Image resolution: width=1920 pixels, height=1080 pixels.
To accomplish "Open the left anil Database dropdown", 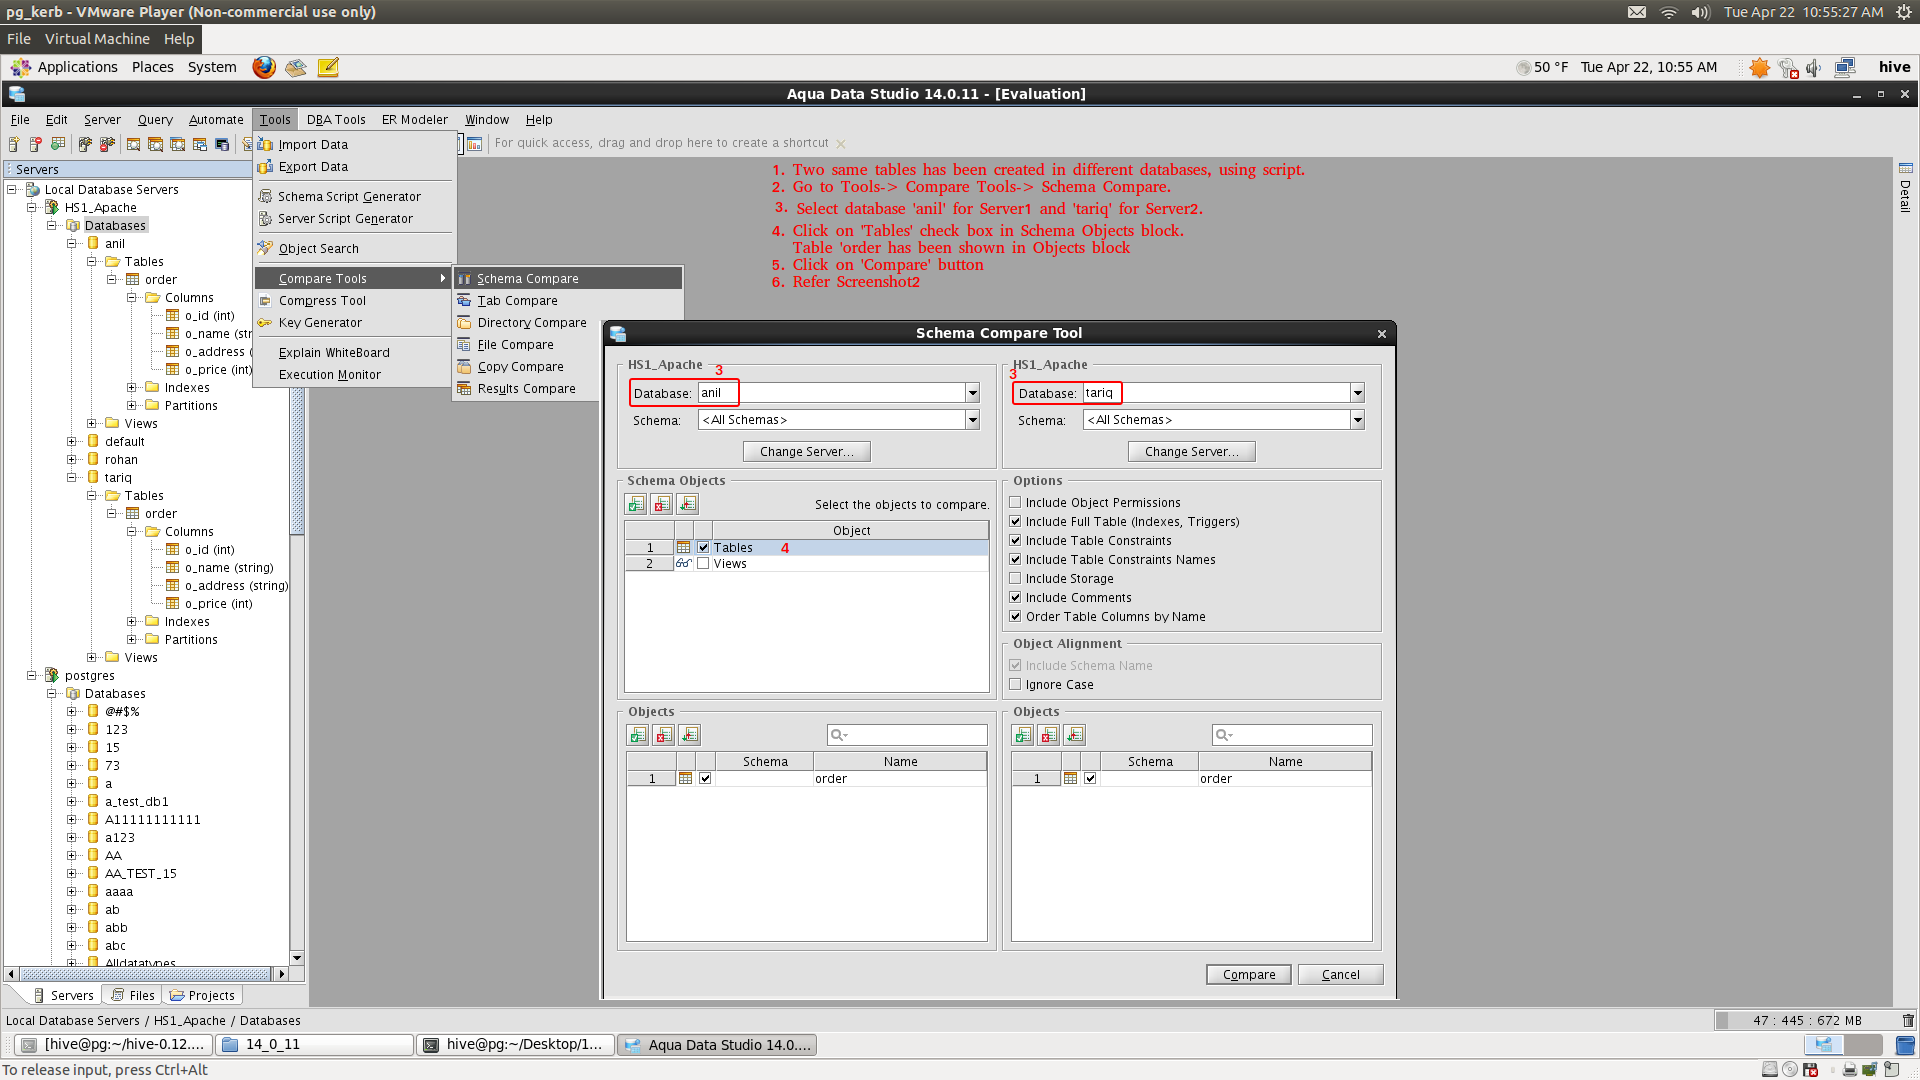I will (x=972, y=393).
